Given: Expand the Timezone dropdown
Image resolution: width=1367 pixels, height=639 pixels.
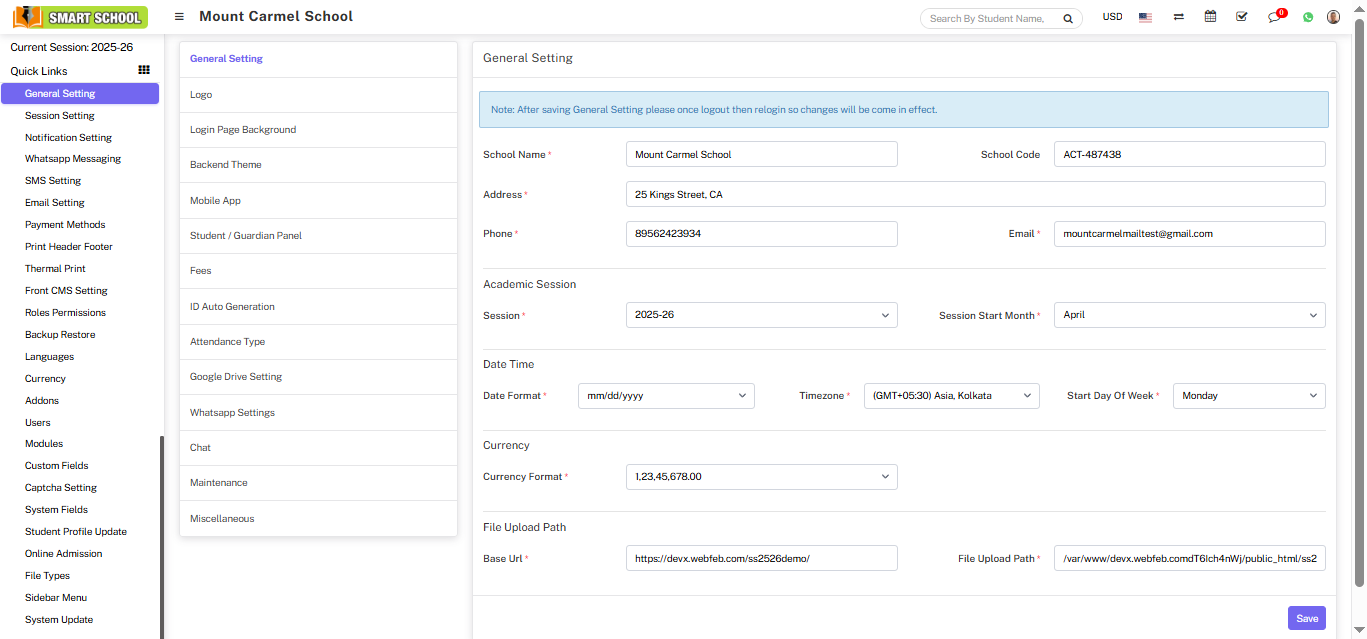Looking at the screenshot, I should (x=951, y=396).
